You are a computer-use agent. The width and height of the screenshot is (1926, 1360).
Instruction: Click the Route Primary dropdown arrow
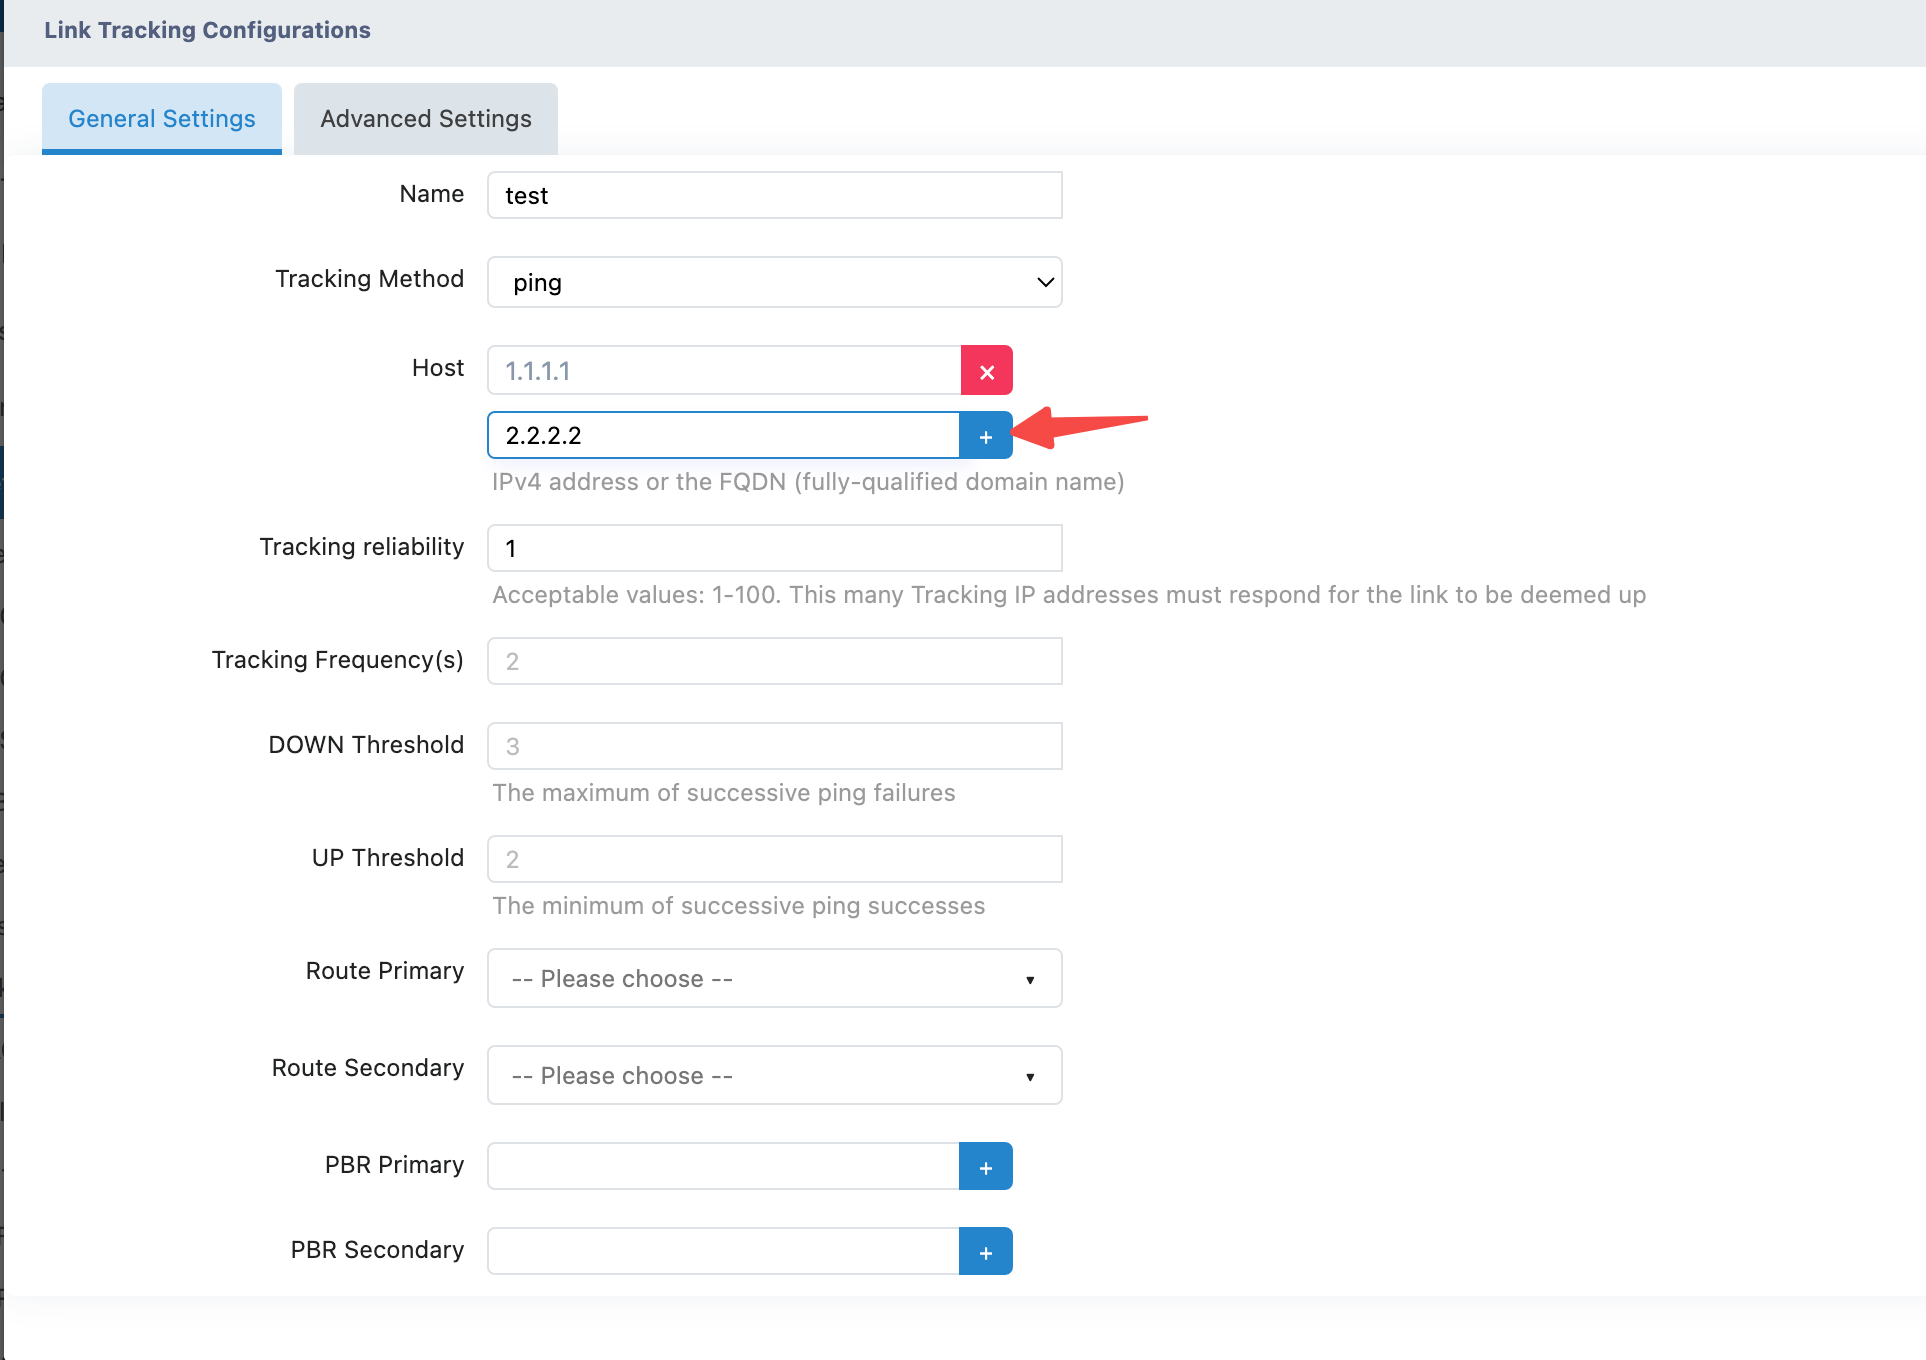[x=1030, y=980]
